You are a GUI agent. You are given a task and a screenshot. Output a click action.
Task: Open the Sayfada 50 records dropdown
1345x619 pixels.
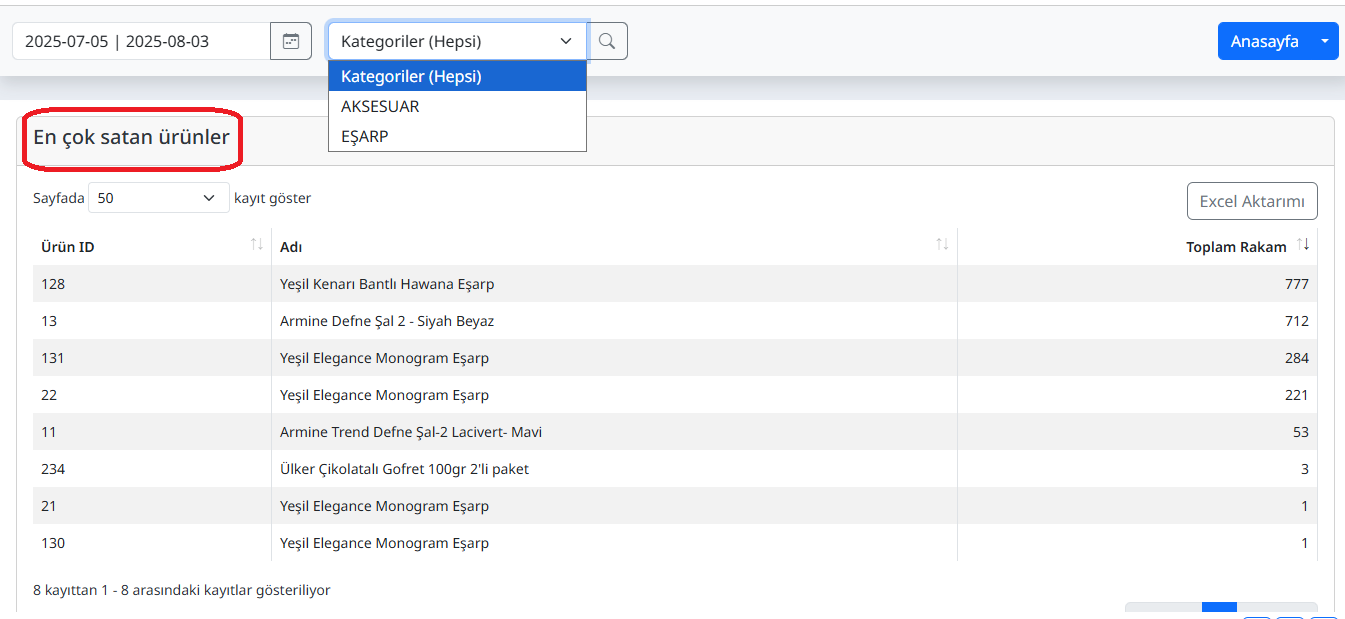158,198
